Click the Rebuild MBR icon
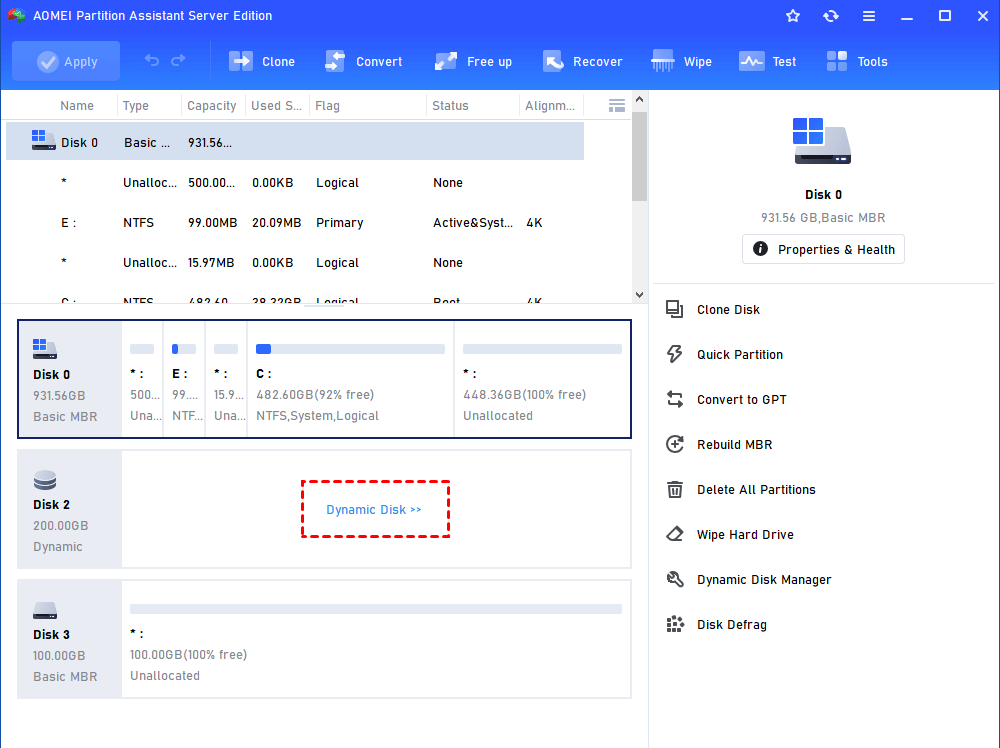Image resolution: width=1000 pixels, height=748 pixels. coord(675,444)
